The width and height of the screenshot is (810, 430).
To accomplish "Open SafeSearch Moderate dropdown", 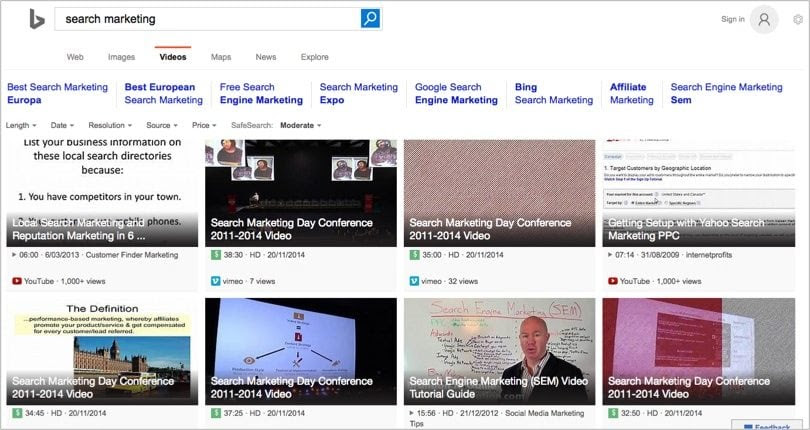I will (x=301, y=125).
